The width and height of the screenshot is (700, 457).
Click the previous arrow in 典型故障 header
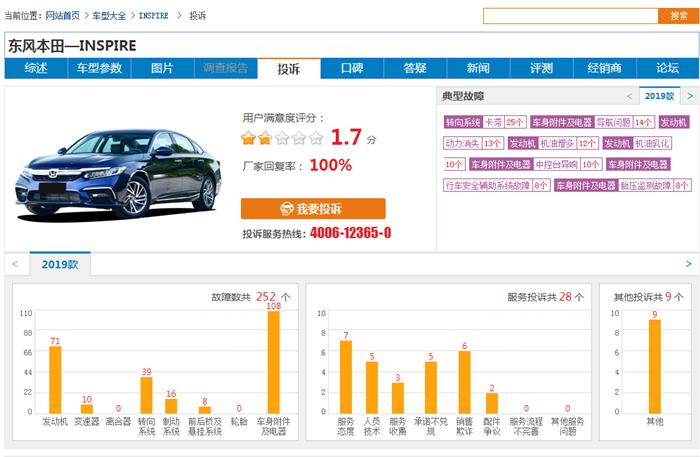click(629, 96)
